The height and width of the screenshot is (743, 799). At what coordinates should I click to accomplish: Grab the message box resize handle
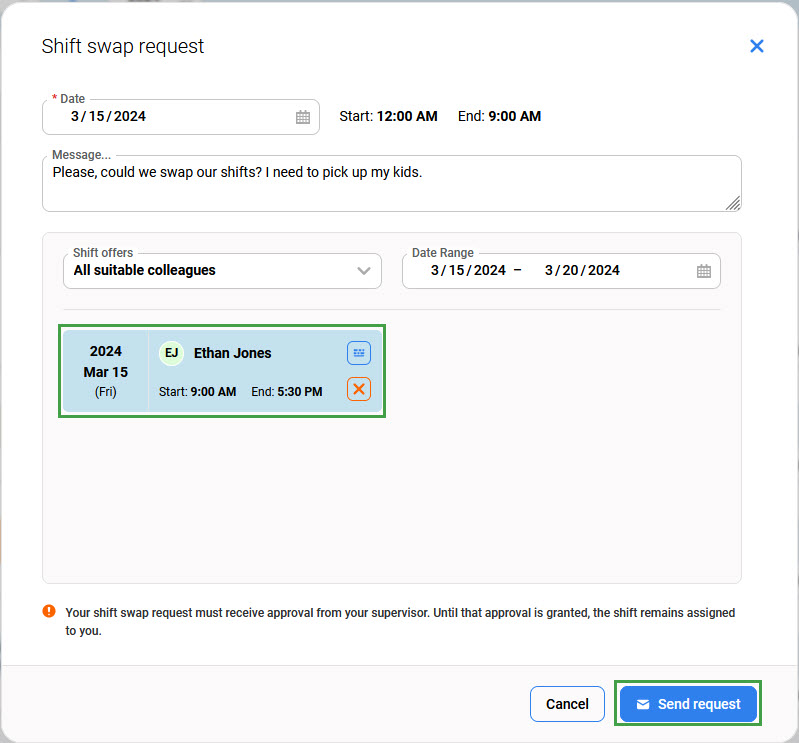pyautogui.click(x=733, y=203)
